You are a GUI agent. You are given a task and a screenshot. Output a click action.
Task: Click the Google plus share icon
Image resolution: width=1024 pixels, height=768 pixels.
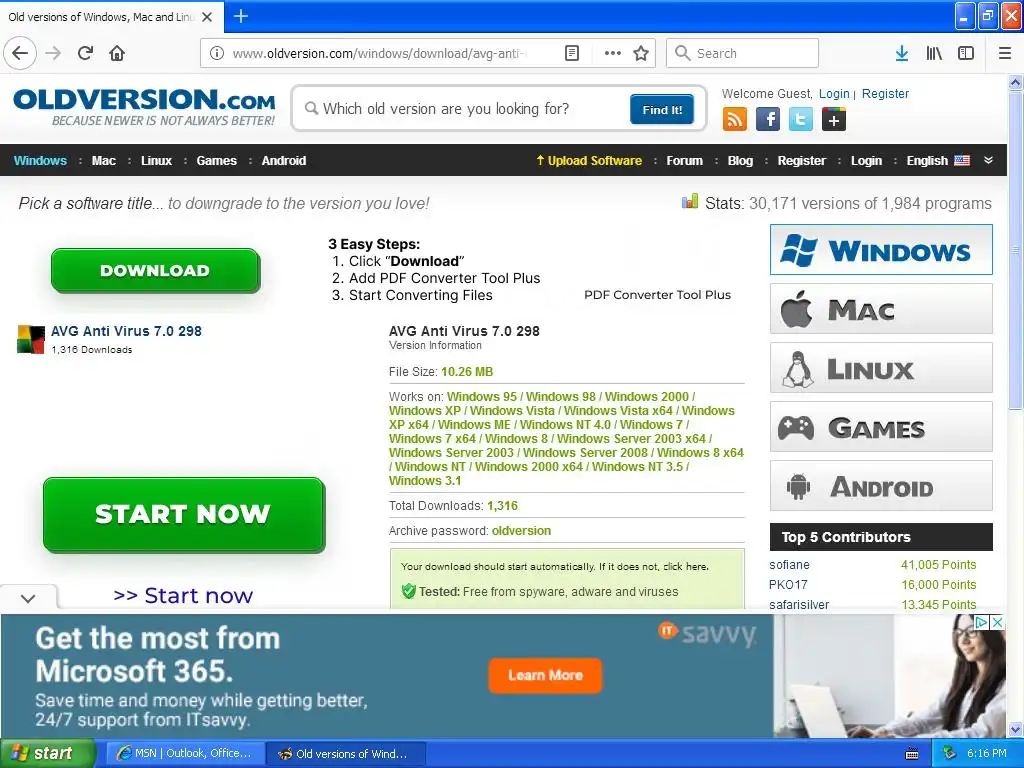(834, 120)
